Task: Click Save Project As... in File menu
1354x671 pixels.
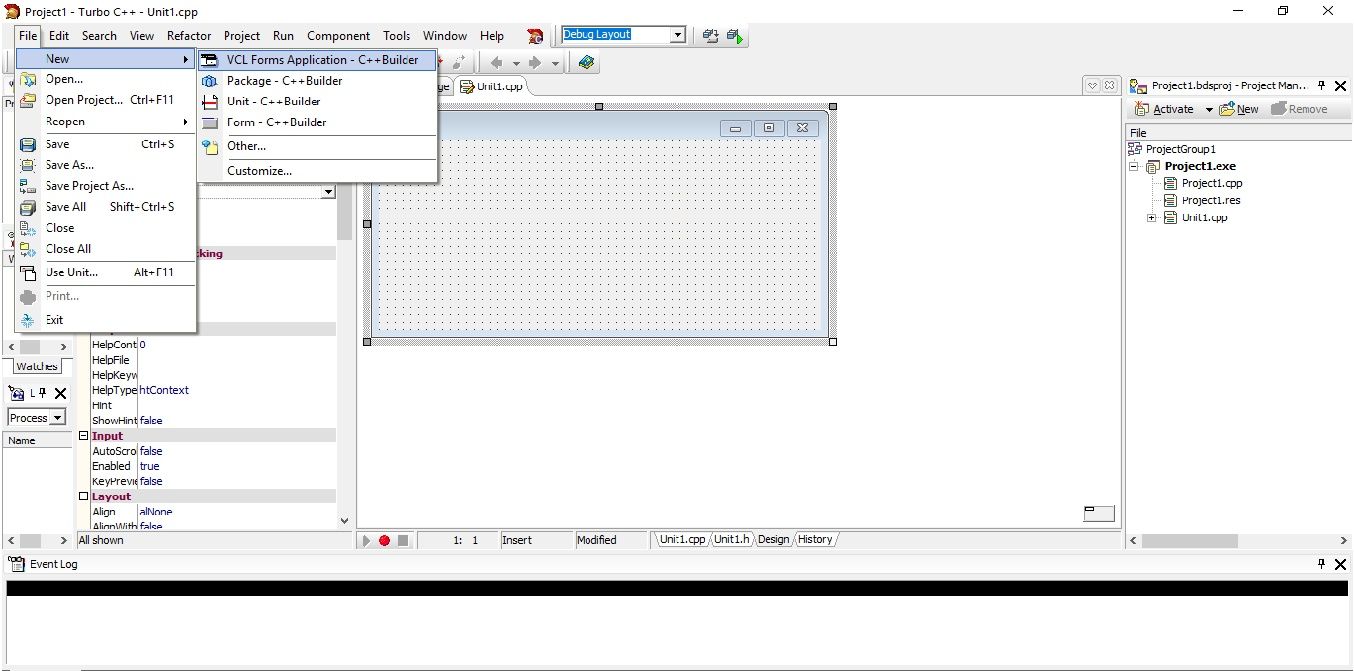Action: point(106,186)
